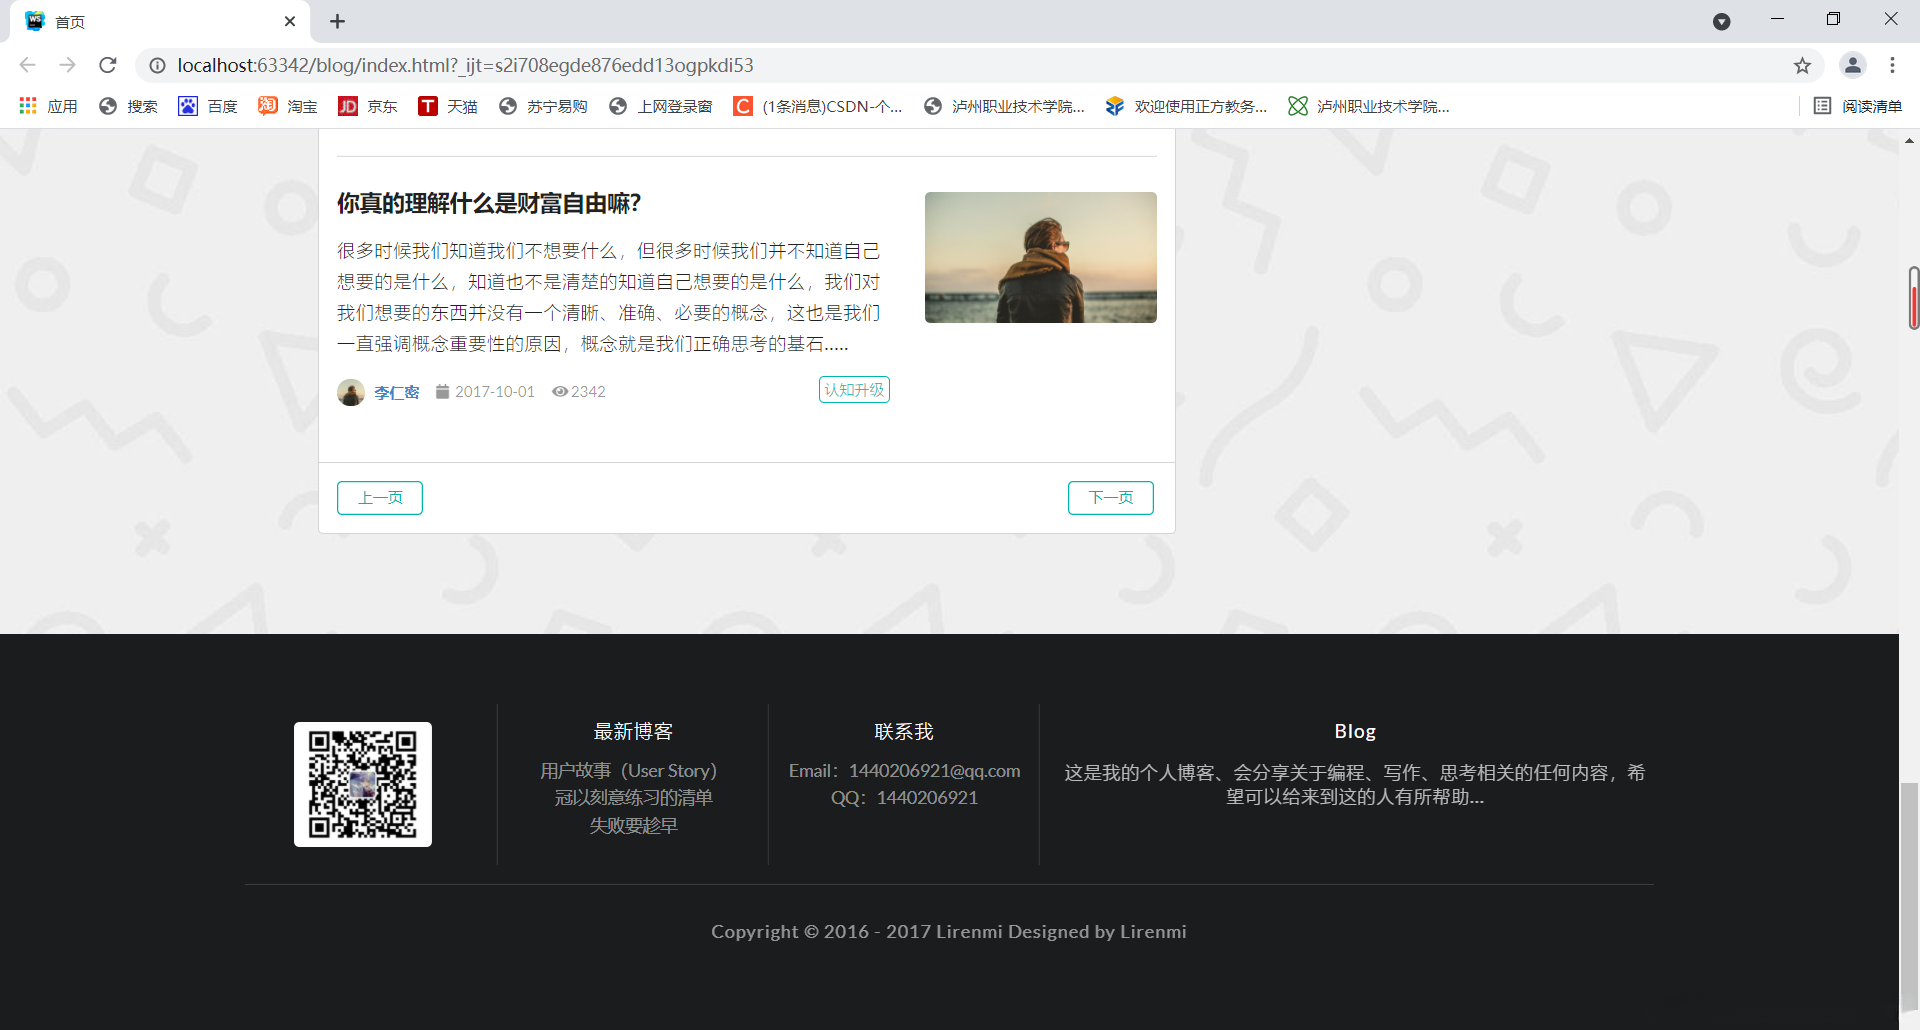Open the CSDN bookmark icon
The height and width of the screenshot is (1030, 1920).
tap(743, 106)
